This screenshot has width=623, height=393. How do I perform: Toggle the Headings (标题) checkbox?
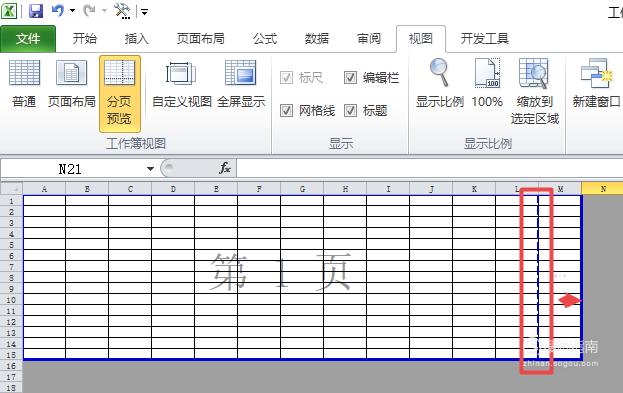point(350,110)
